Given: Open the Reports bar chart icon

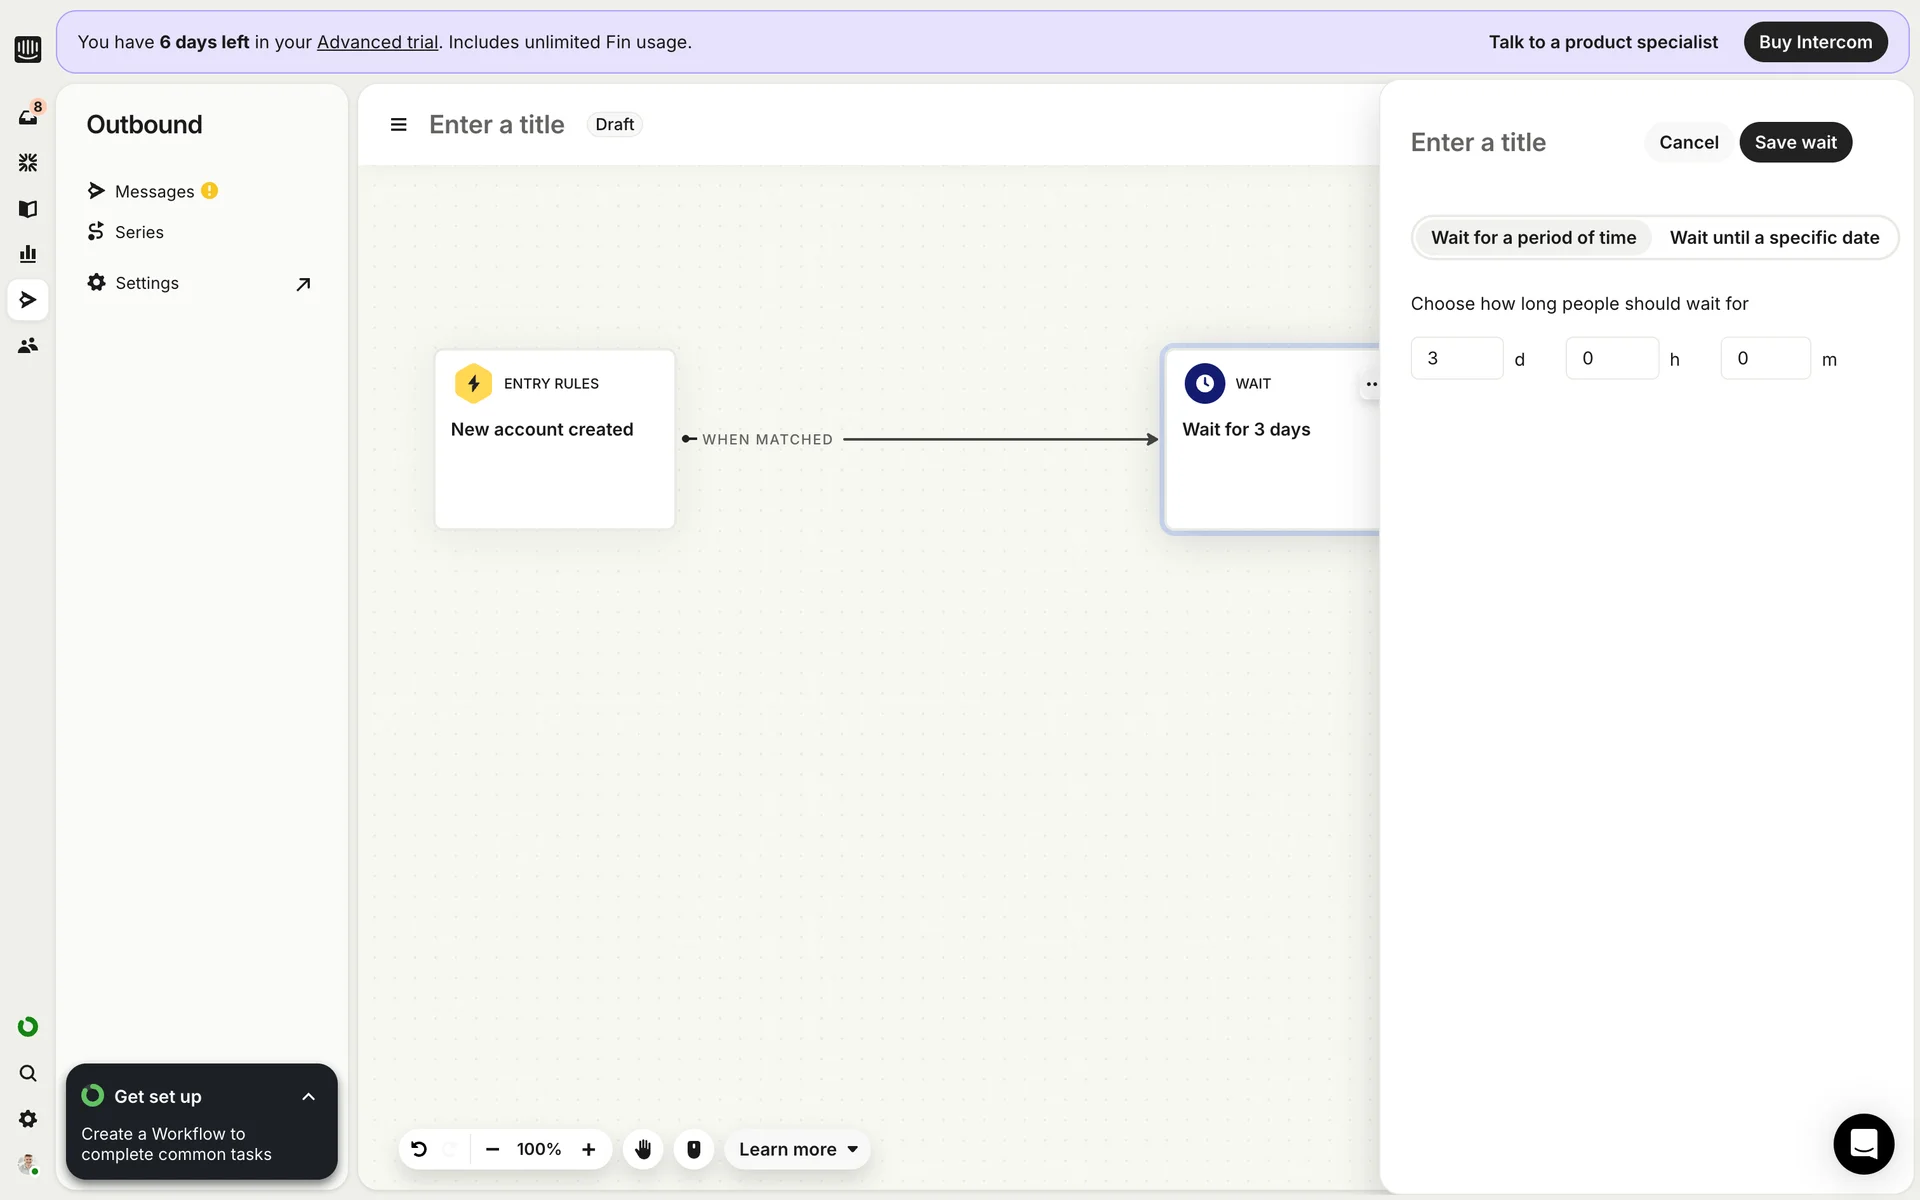Looking at the screenshot, I should point(28,254).
